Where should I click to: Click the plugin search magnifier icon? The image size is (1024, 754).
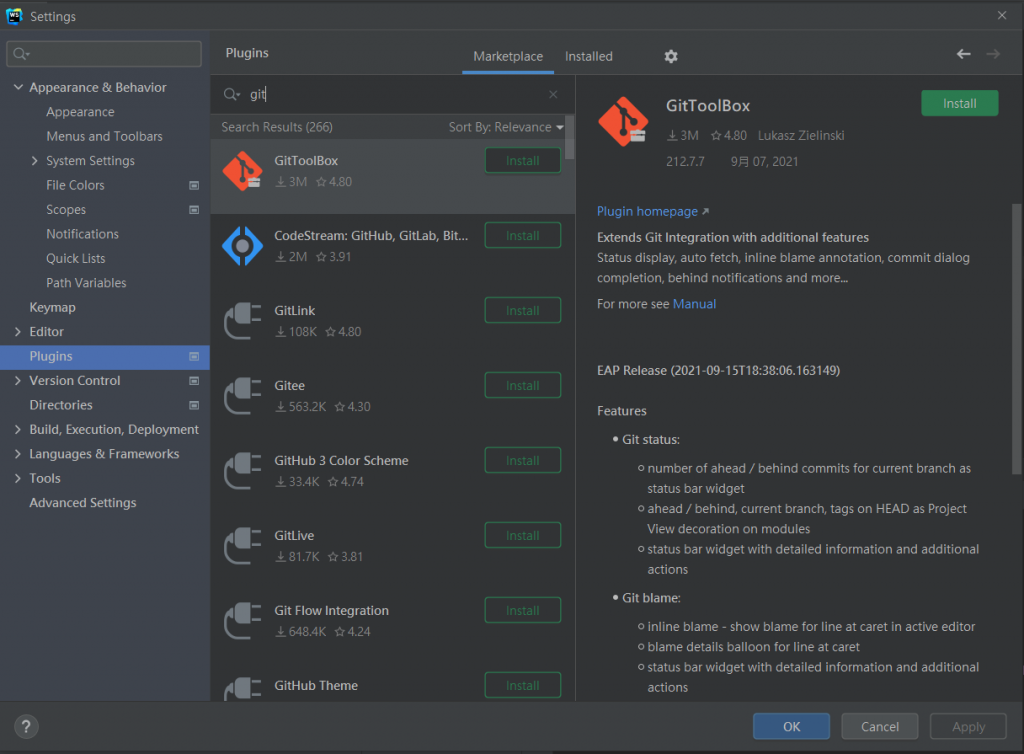[x=231, y=95]
